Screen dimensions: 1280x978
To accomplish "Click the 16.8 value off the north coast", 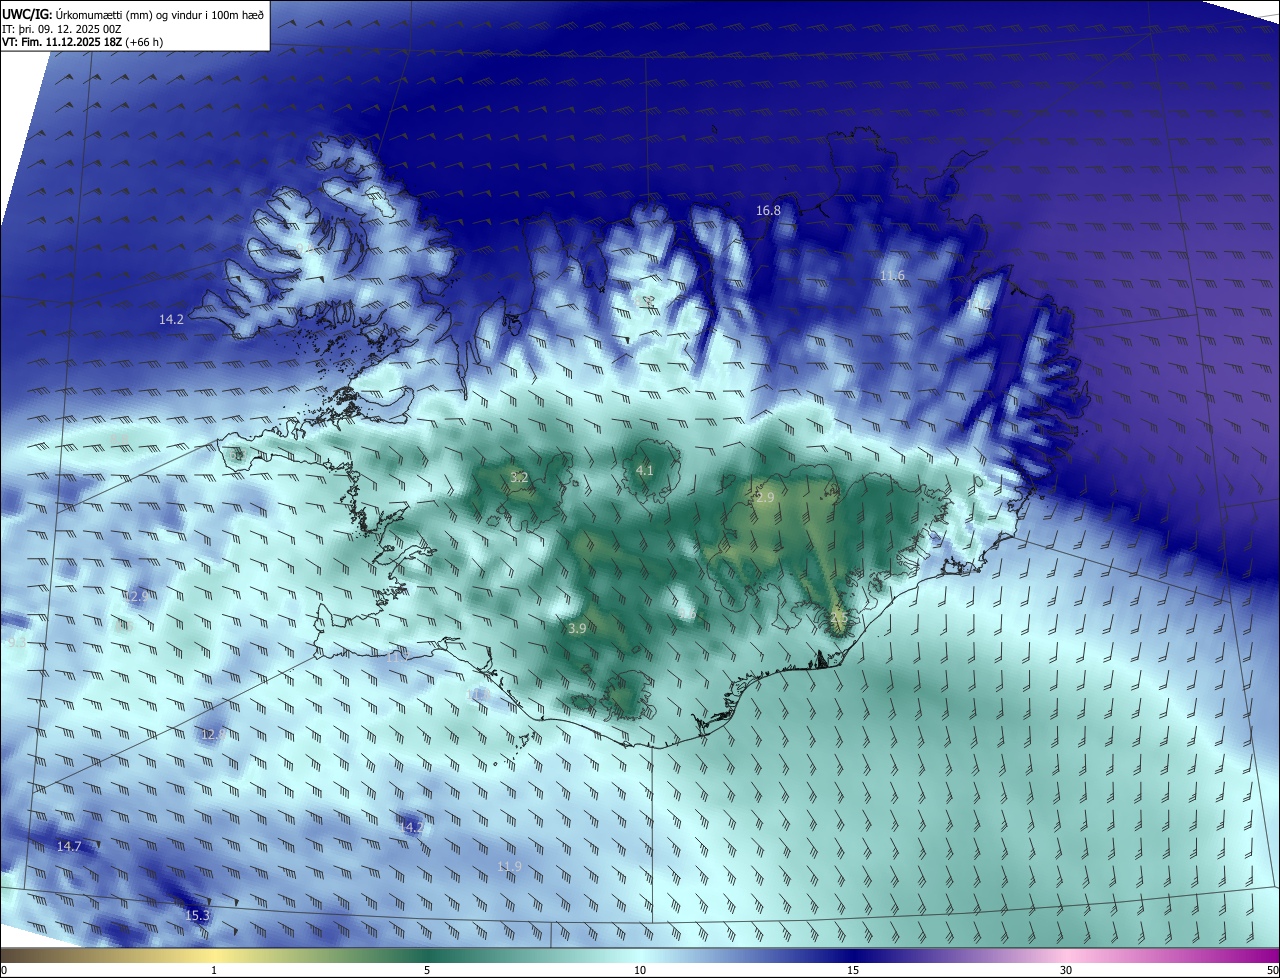I will click(768, 210).
